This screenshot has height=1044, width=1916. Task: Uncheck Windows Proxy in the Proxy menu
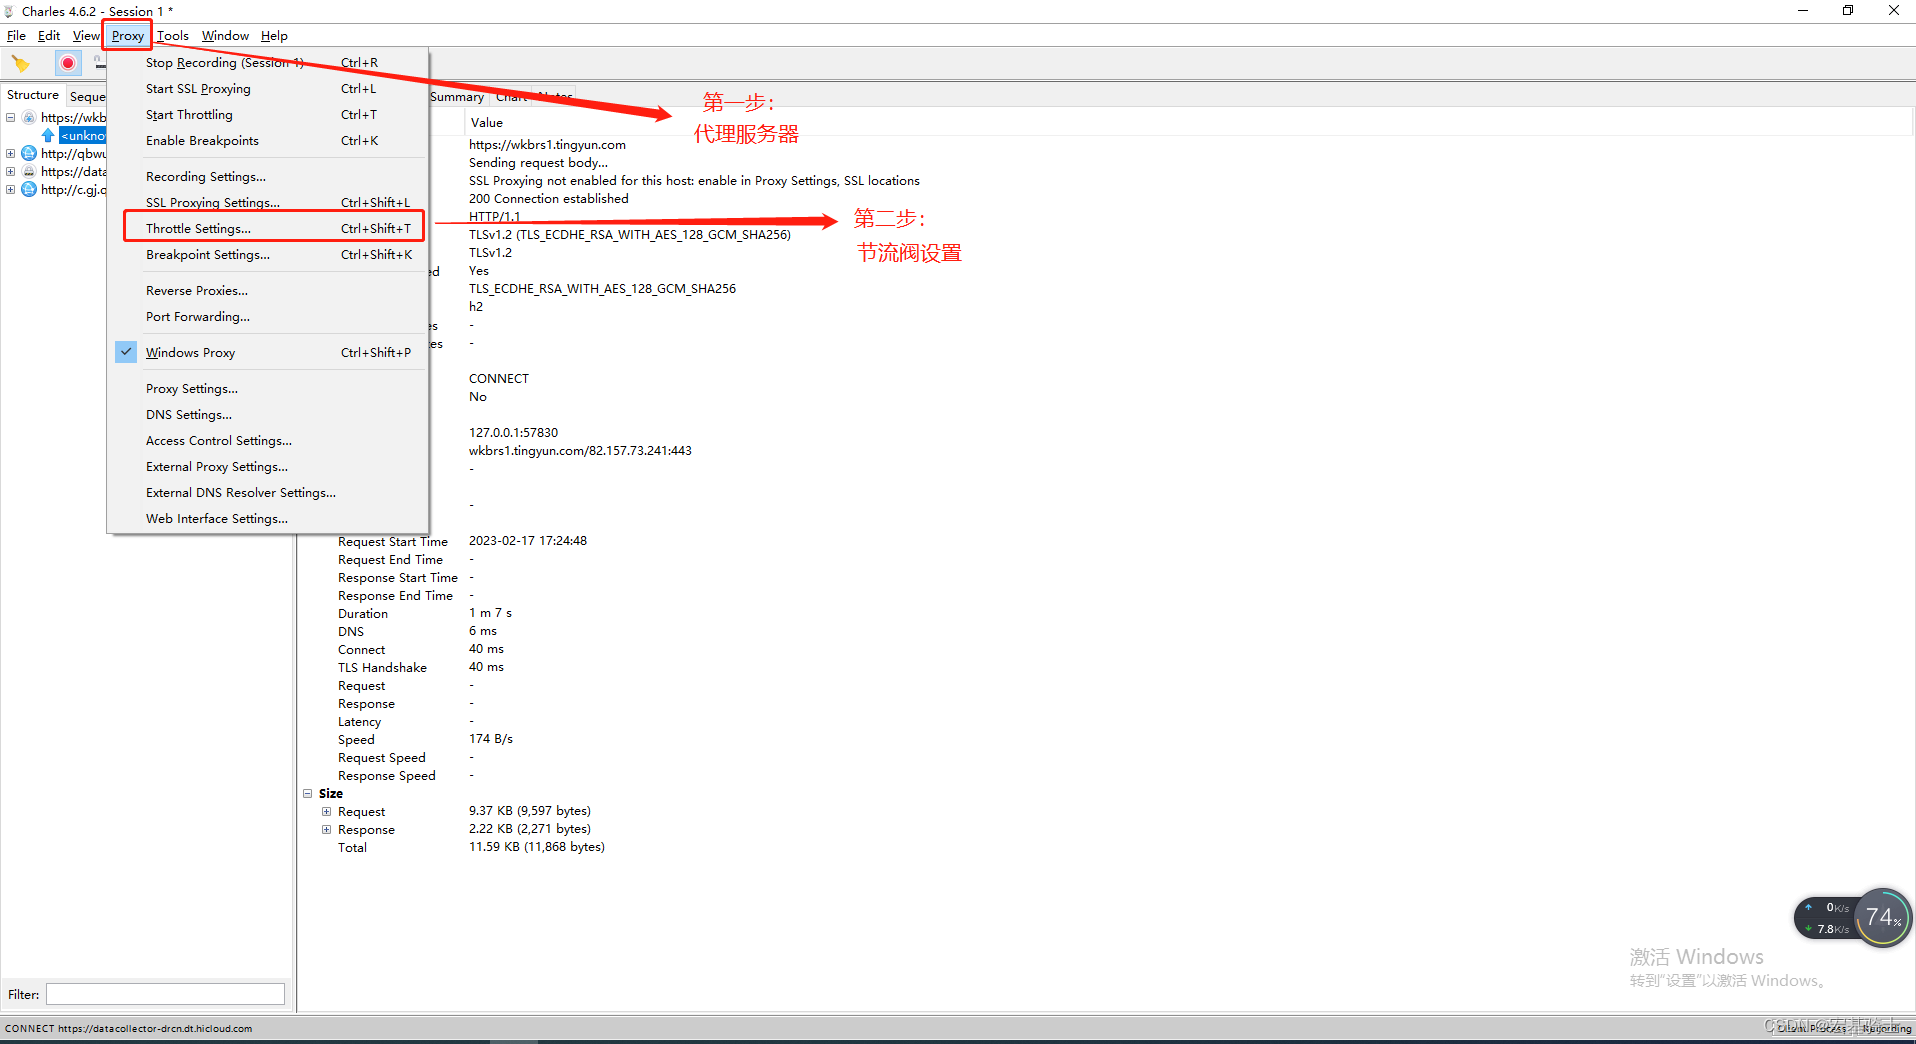coord(190,352)
